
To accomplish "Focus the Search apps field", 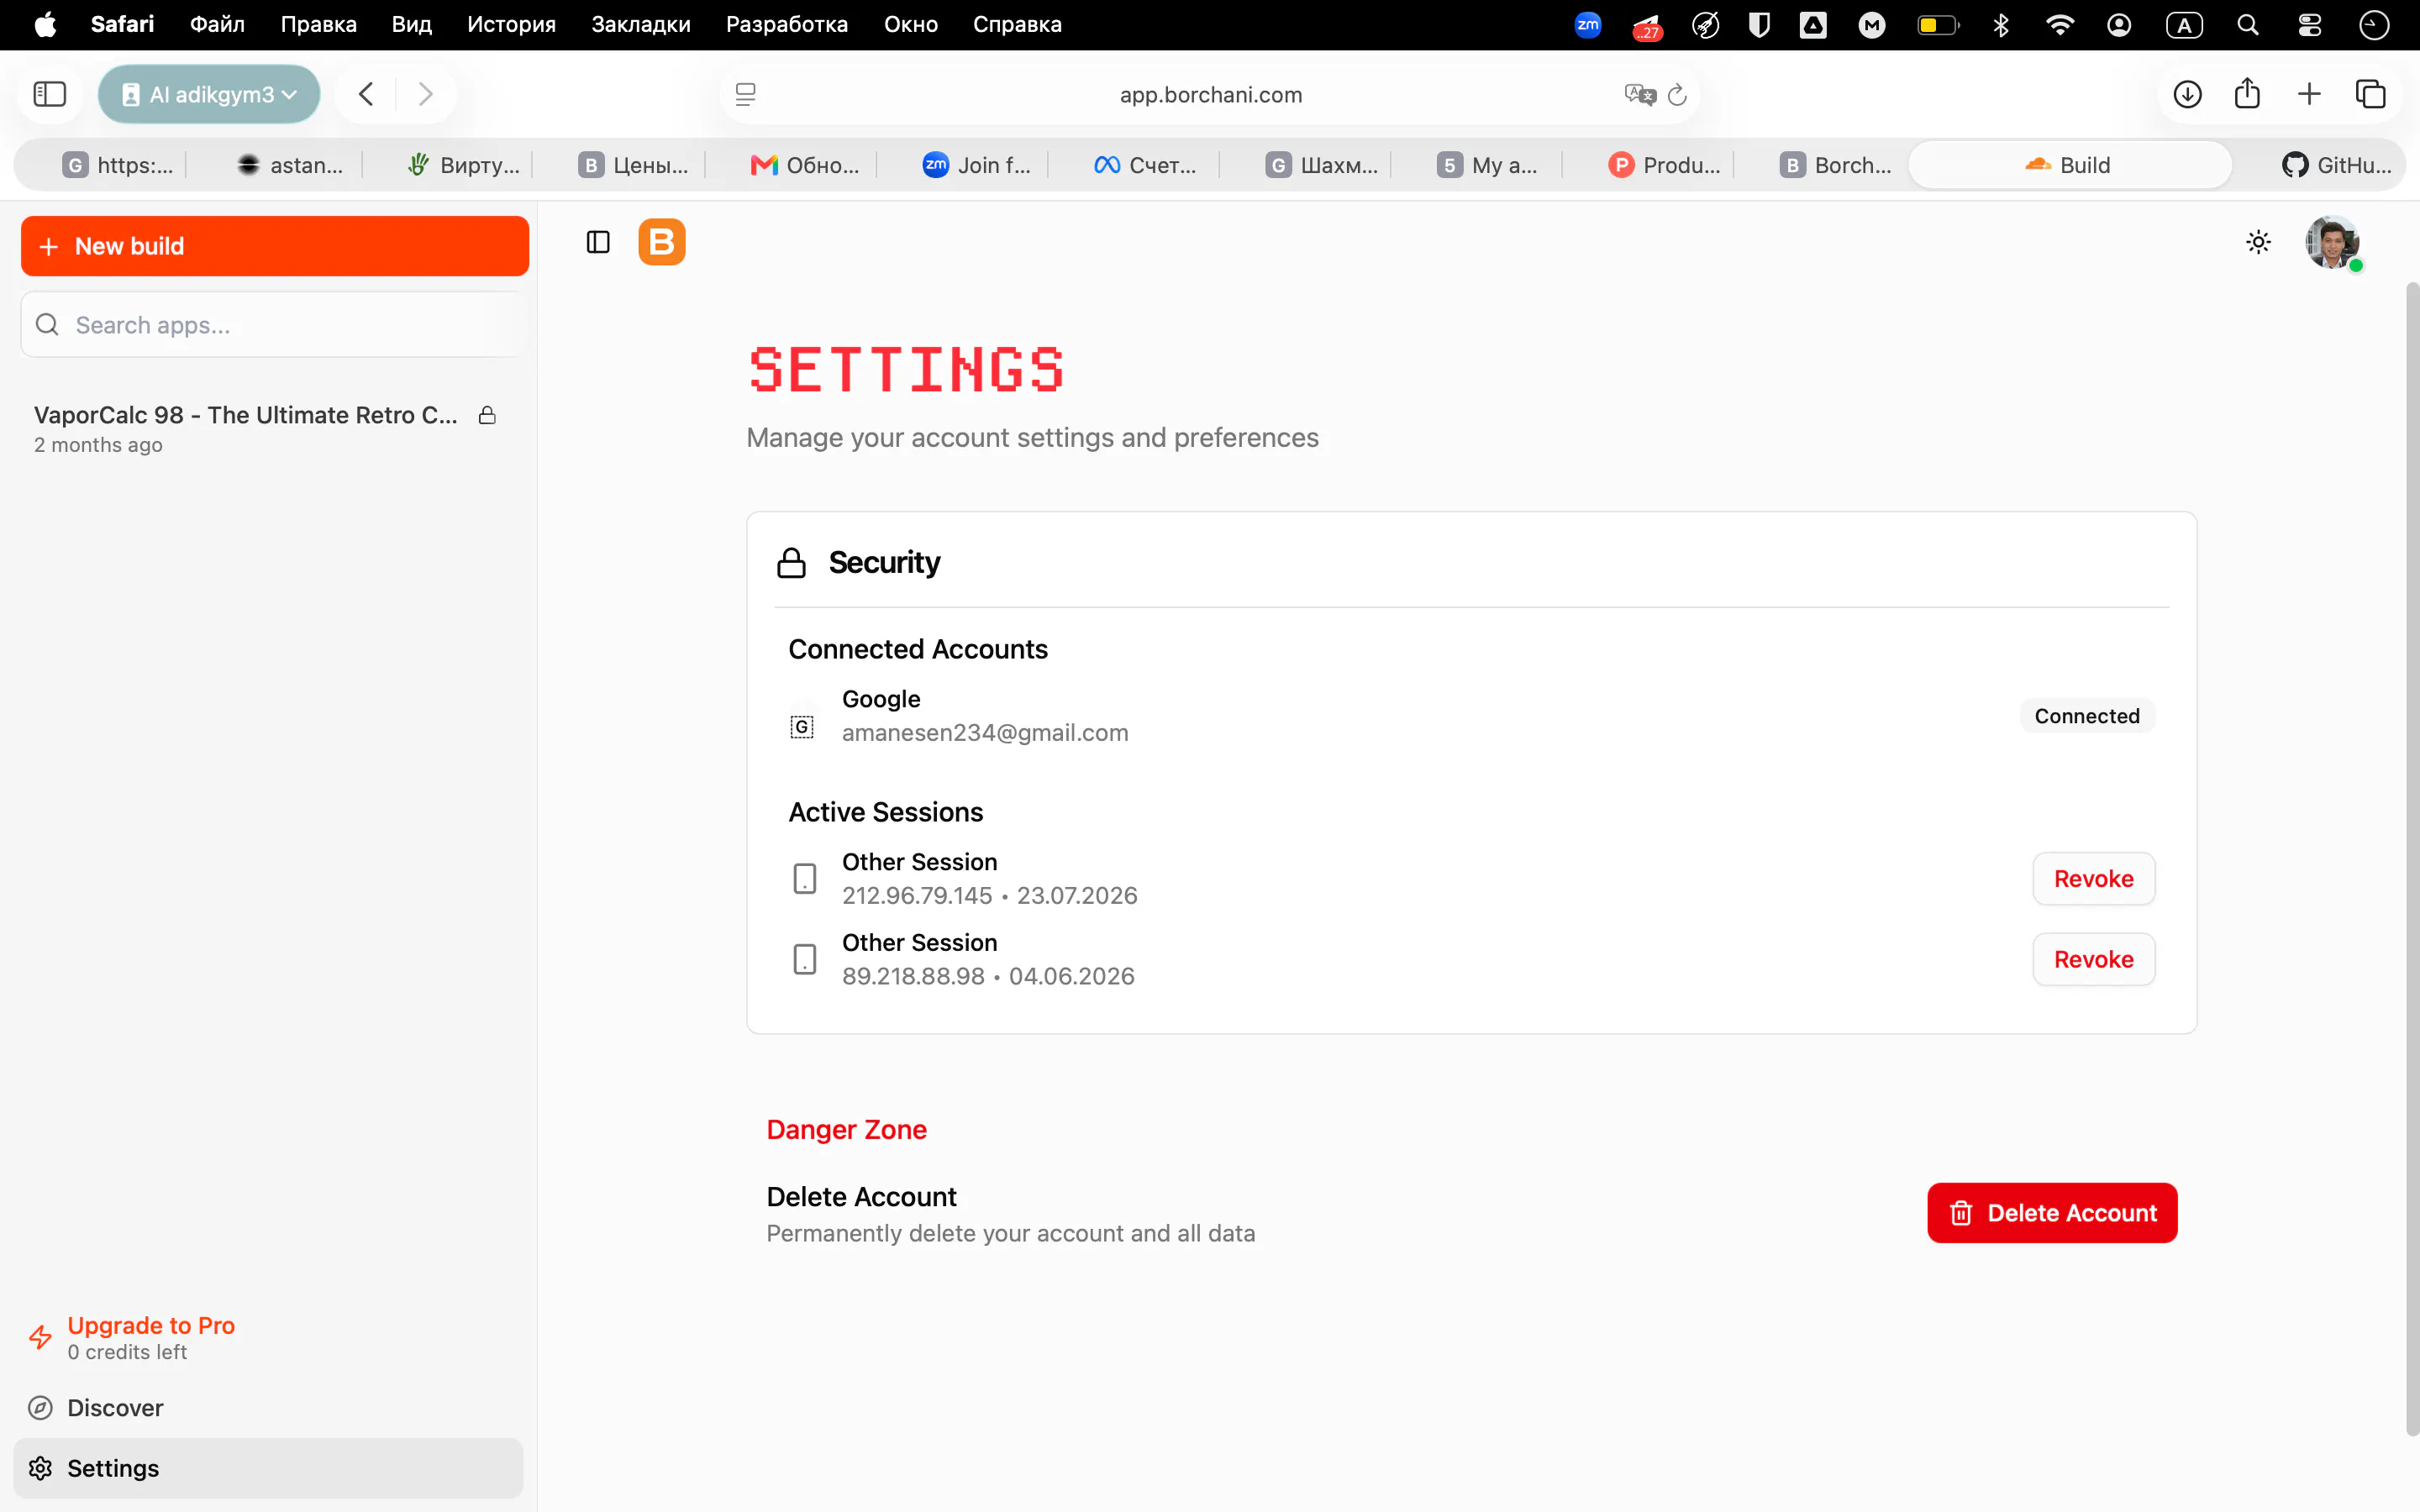I will 275,325.
